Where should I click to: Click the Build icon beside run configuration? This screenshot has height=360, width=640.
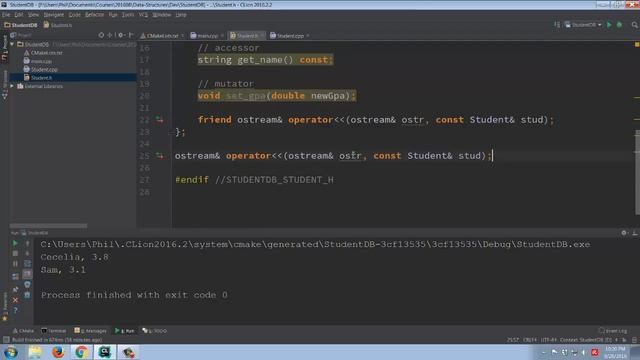[x=557, y=25]
